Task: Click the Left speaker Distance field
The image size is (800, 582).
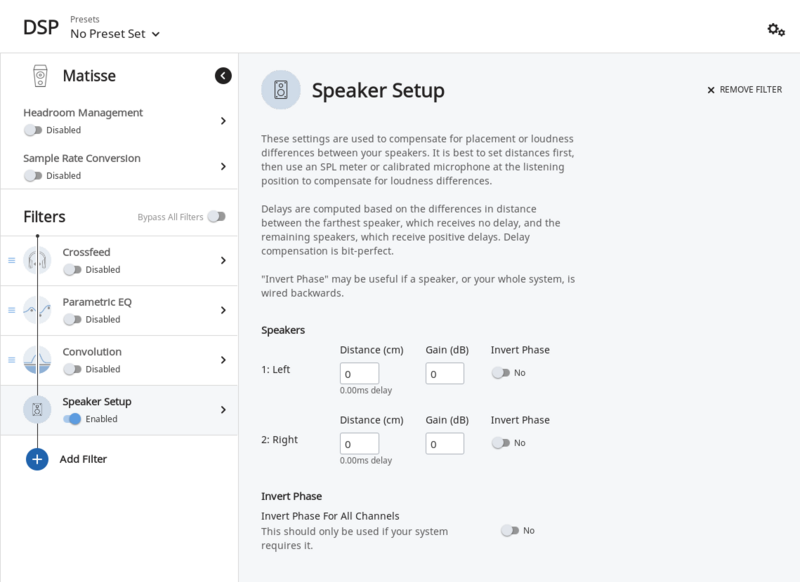Action: pyautogui.click(x=359, y=373)
